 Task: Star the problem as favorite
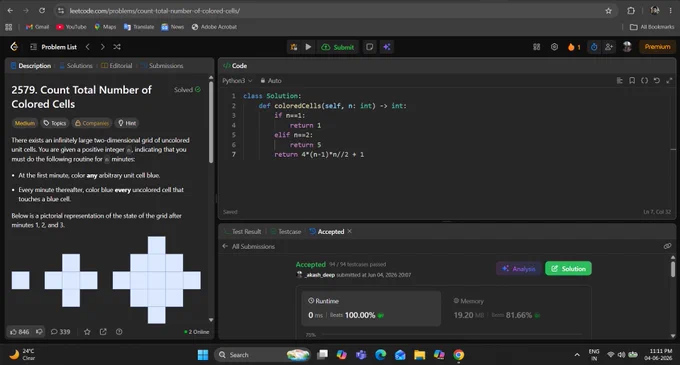pos(87,332)
